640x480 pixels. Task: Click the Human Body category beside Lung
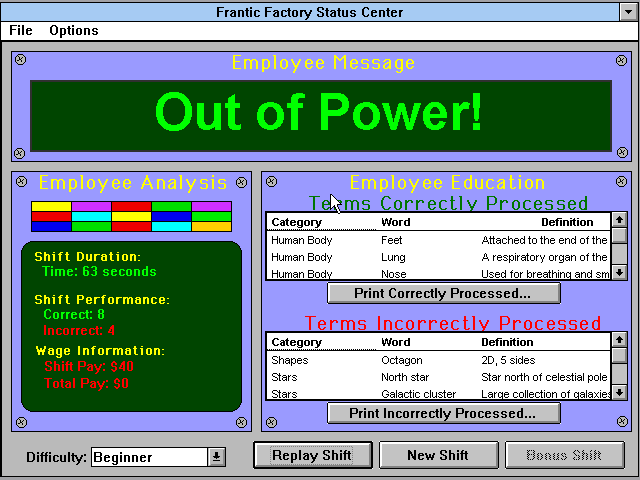[302, 257]
